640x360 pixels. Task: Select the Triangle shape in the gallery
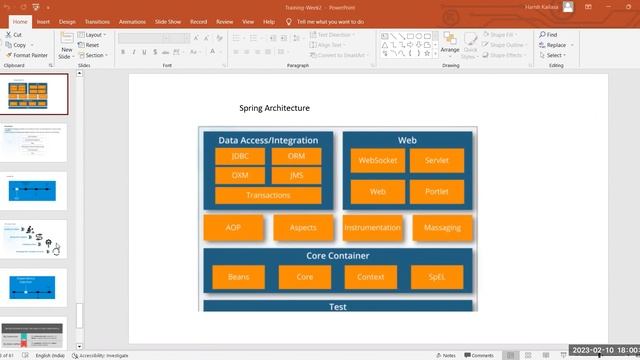tap(384, 45)
